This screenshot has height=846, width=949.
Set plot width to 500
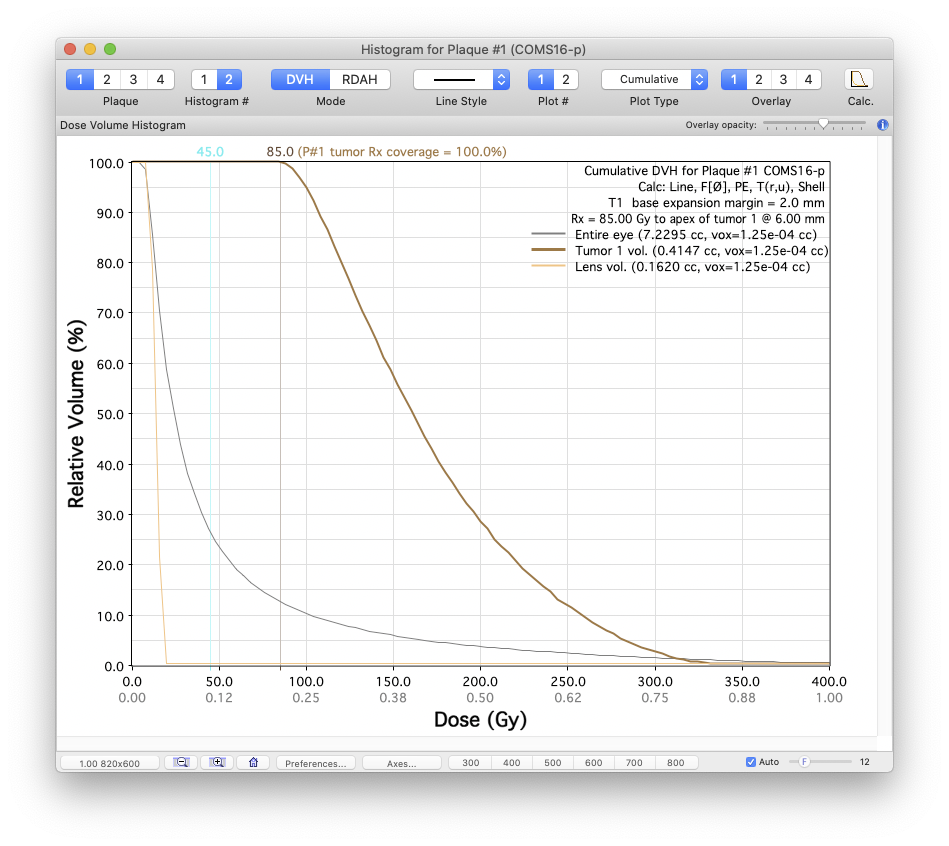552,763
